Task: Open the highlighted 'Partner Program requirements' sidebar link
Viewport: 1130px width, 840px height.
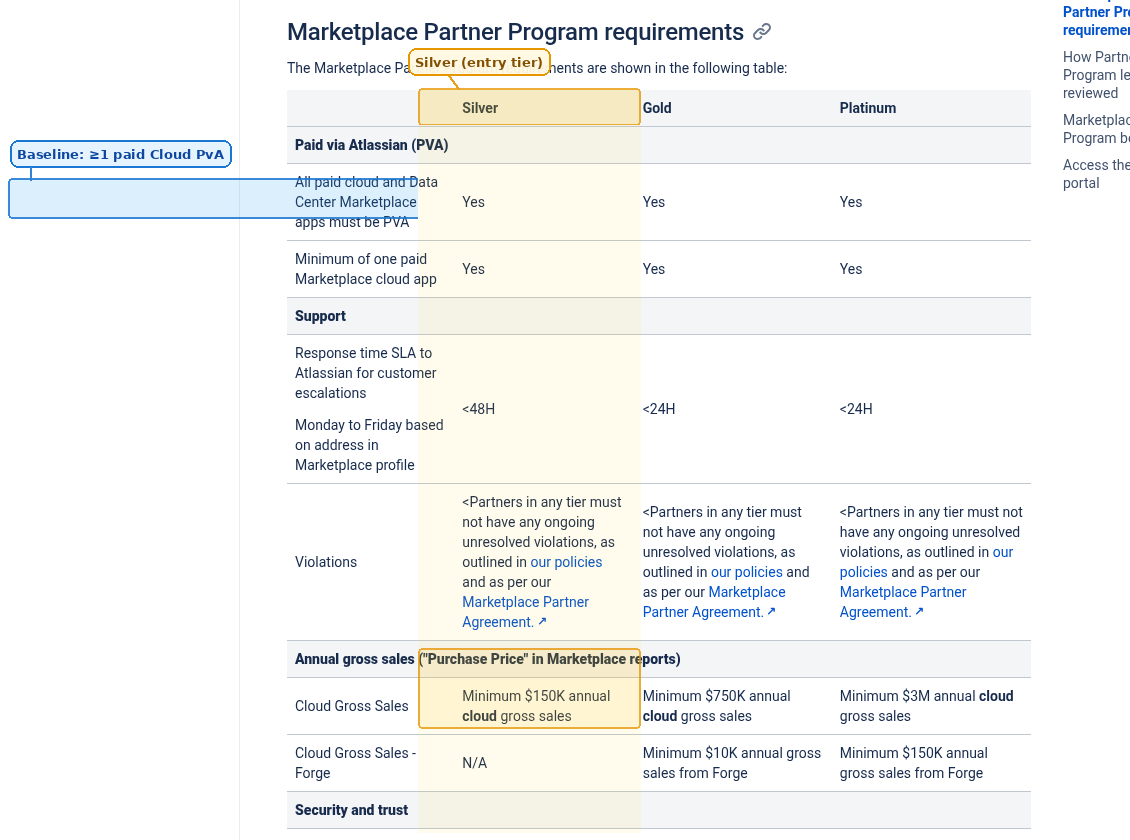Action: click(x=1096, y=21)
